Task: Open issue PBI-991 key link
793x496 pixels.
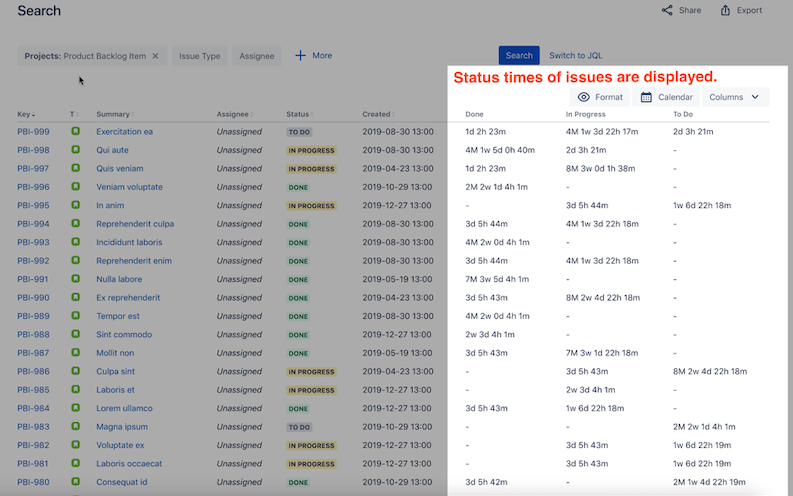Action: [33, 279]
